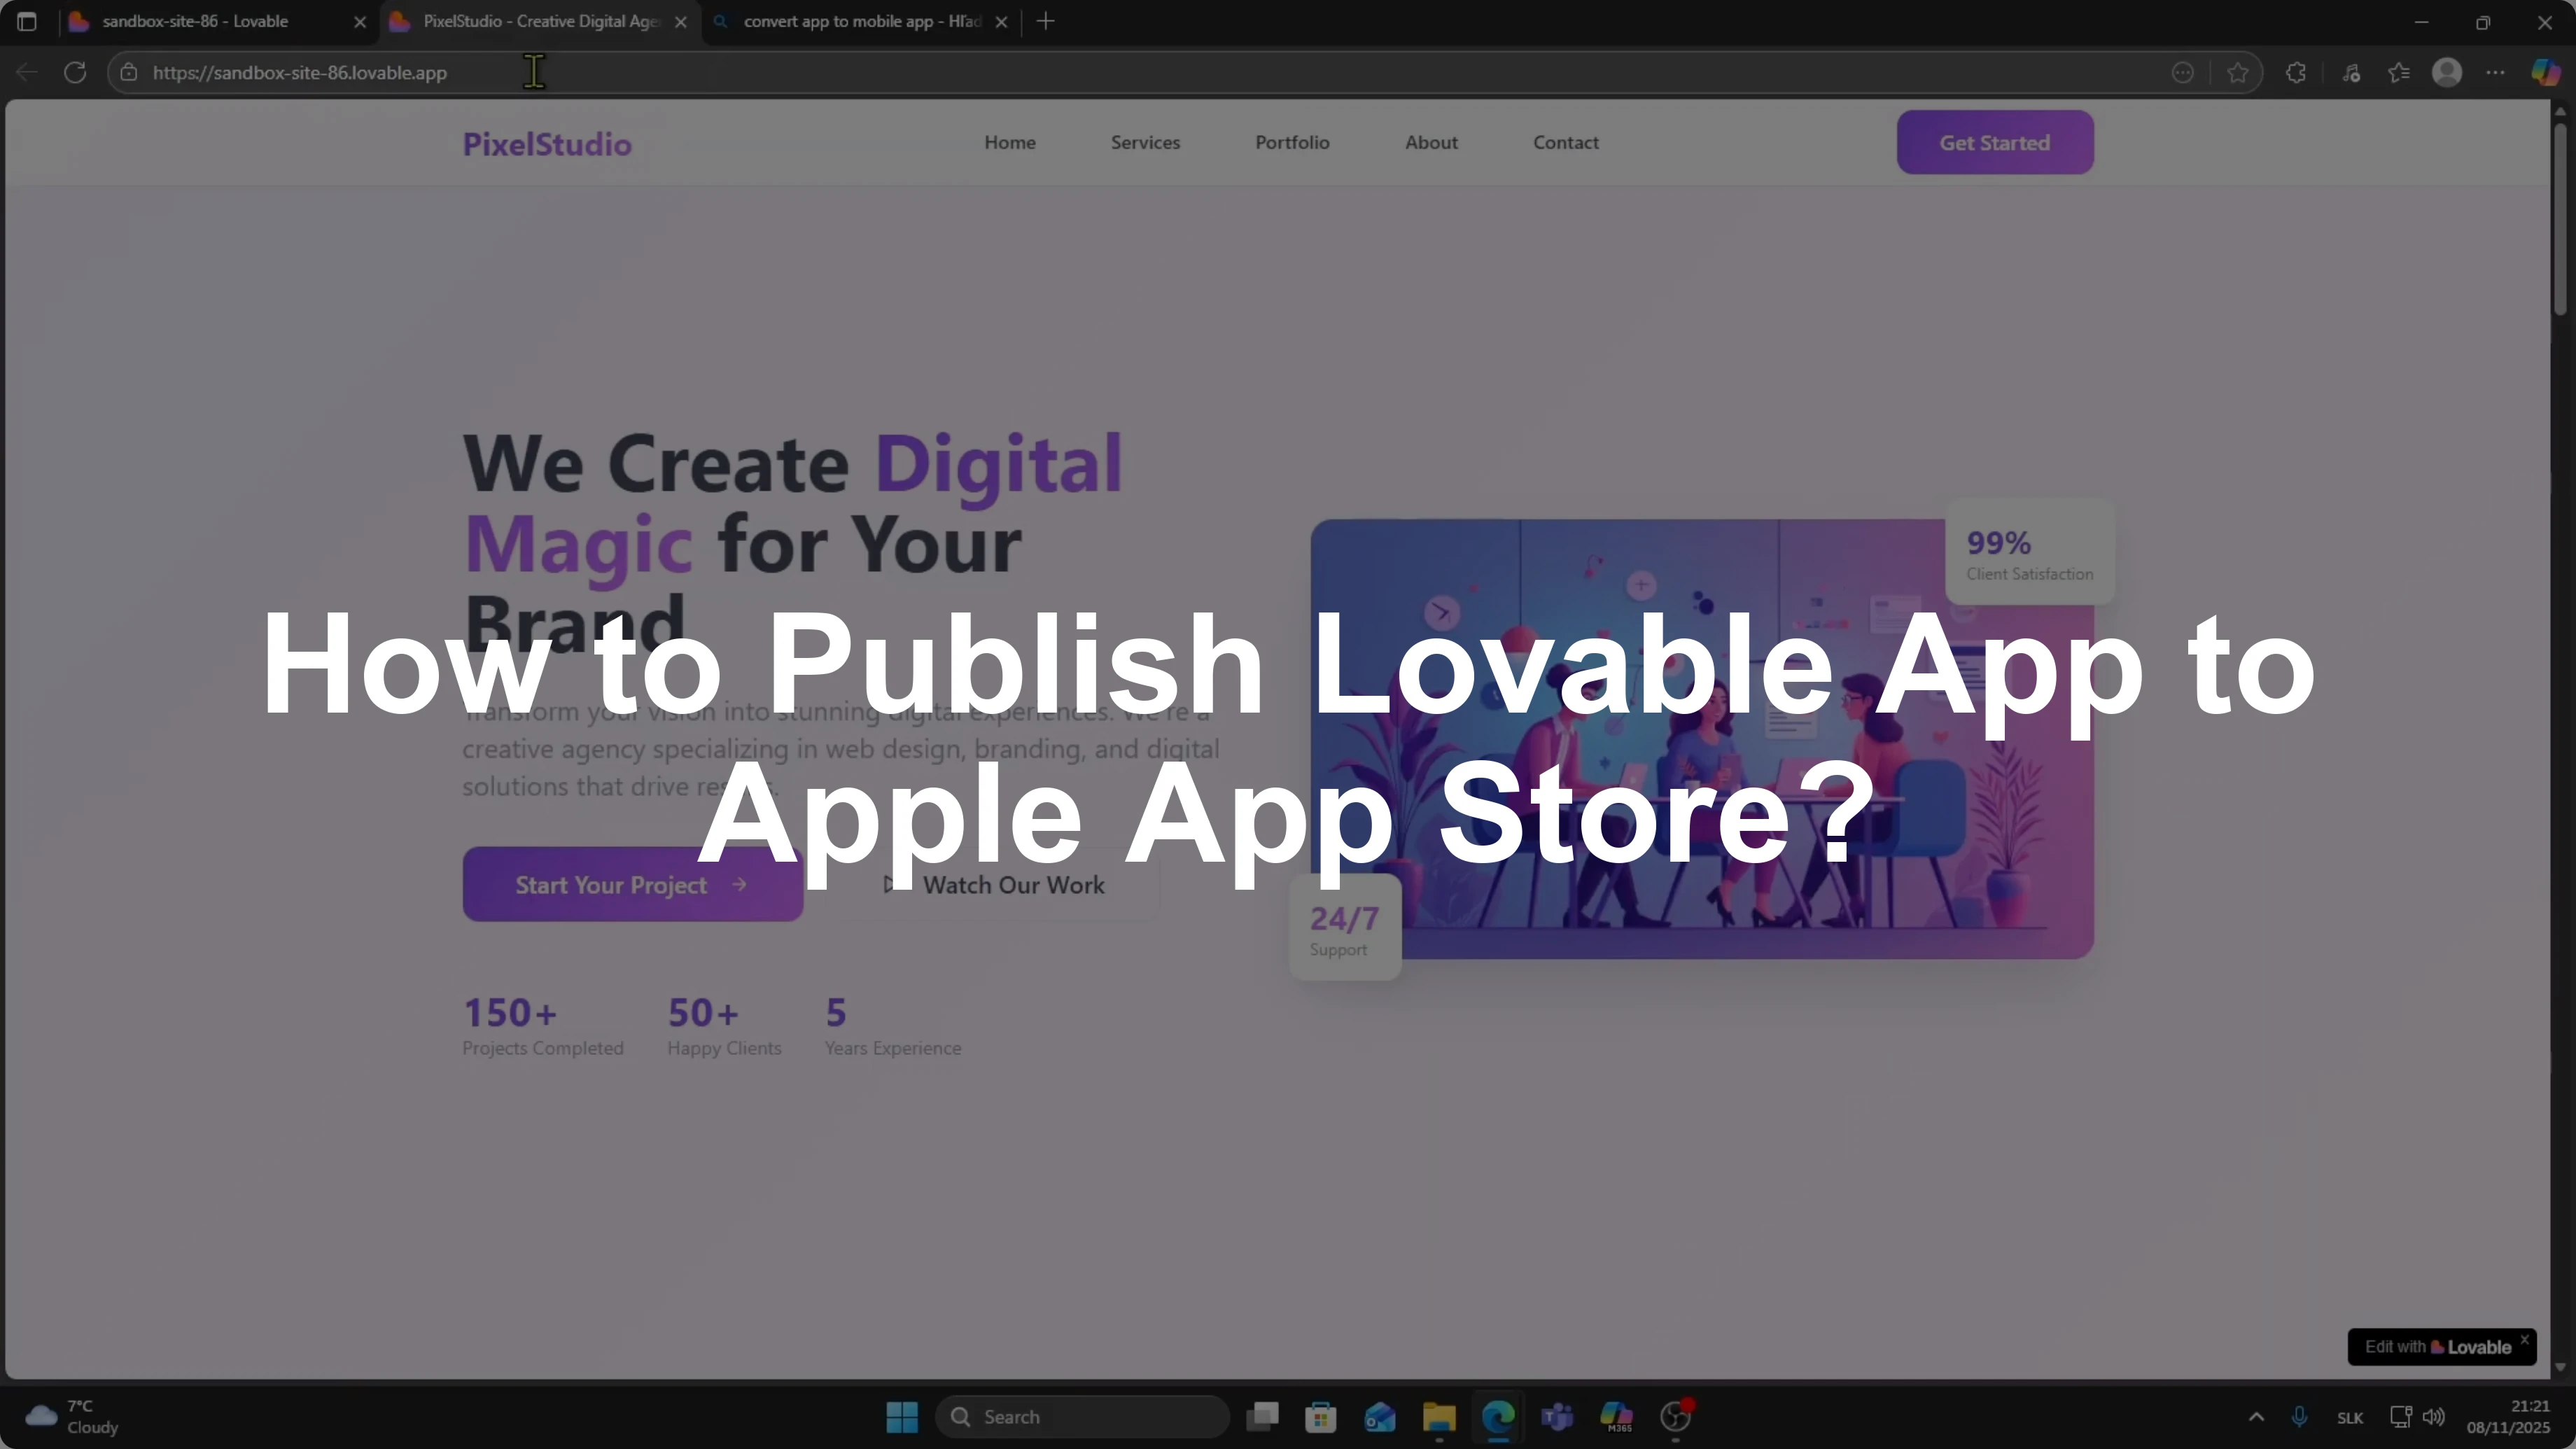Select the PixelStudio Creative Digital Agency tab
The width and height of the screenshot is (2576, 1449).
coord(540,21)
